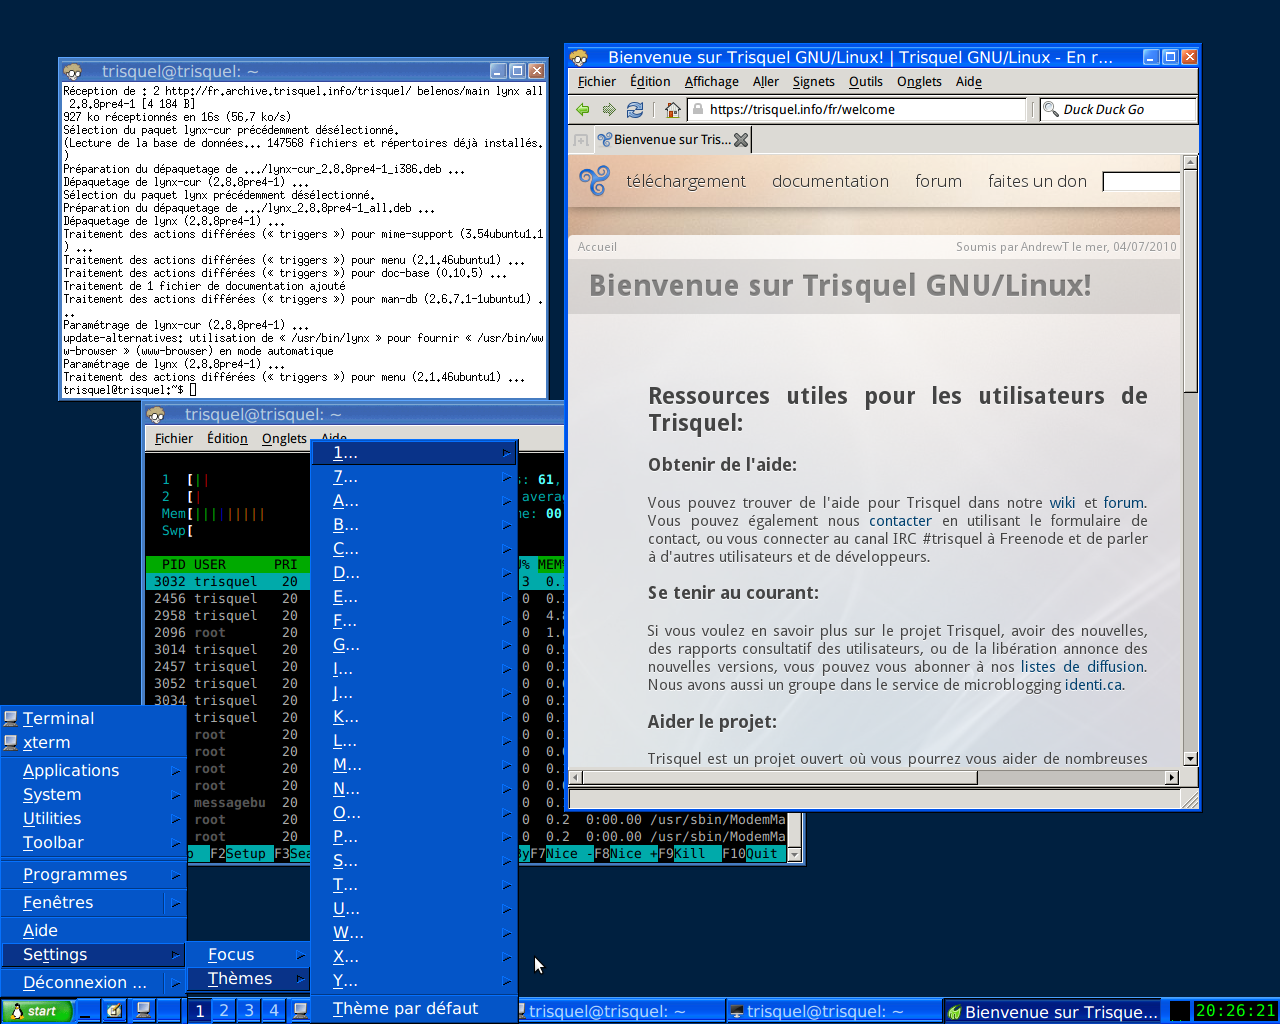Click the website search box beside 'faites un don'

[1141, 181]
